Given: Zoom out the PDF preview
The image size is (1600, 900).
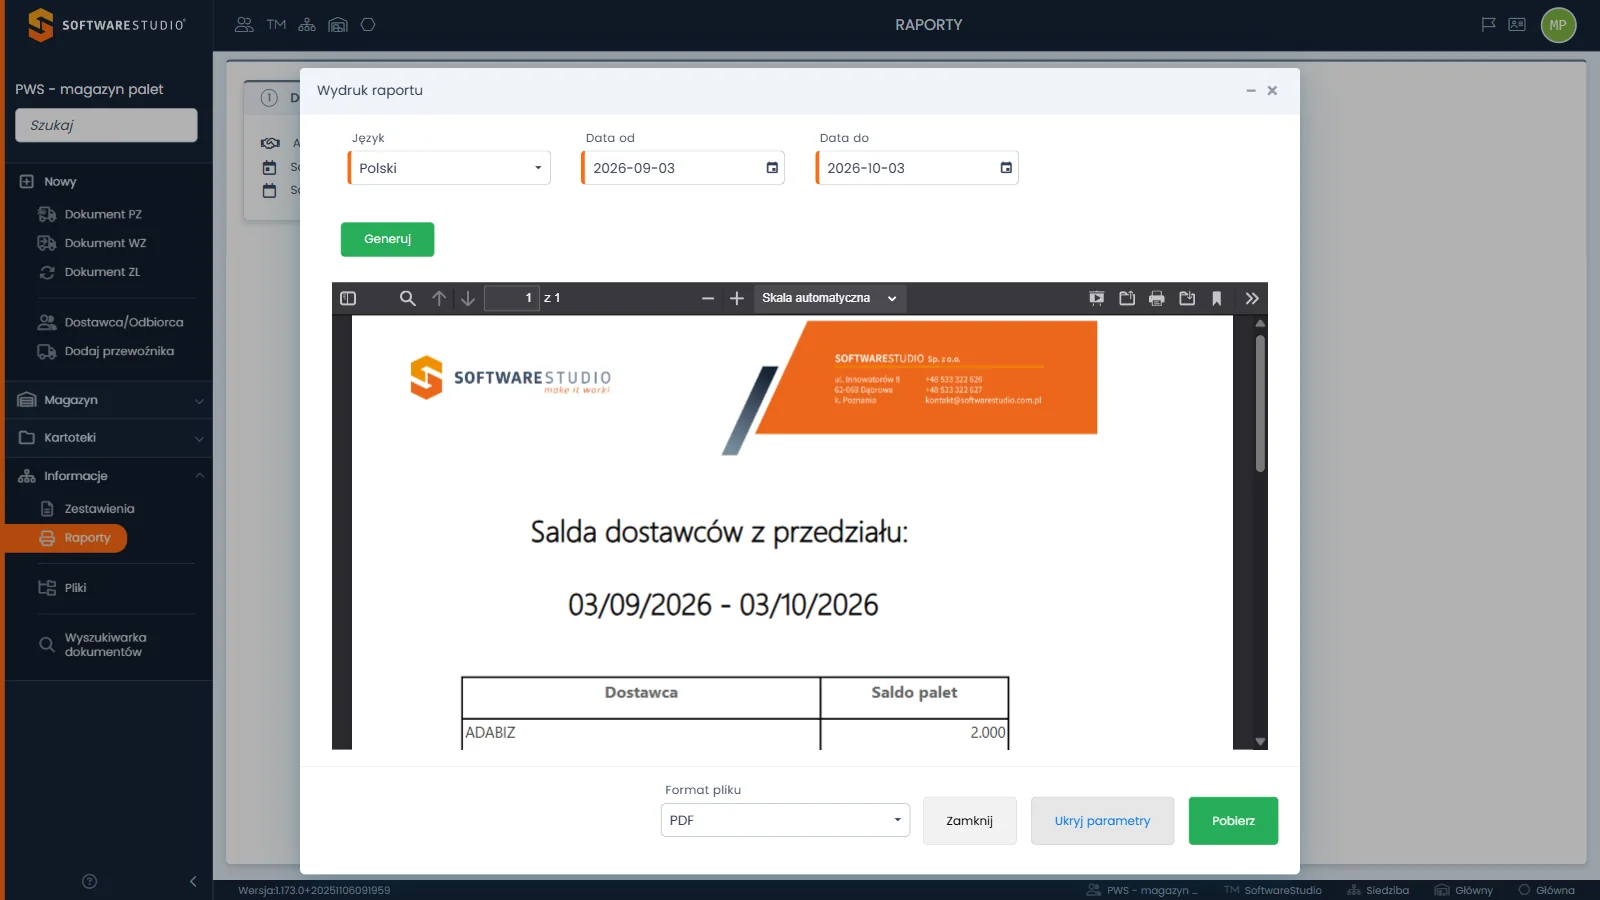Looking at the screenshot, I should click(x=708, y=298).
